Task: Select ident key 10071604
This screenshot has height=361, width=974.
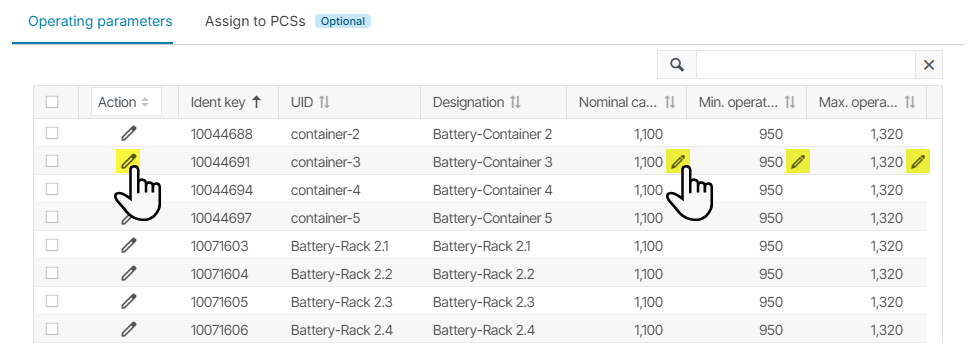Action: pos(219,274)
